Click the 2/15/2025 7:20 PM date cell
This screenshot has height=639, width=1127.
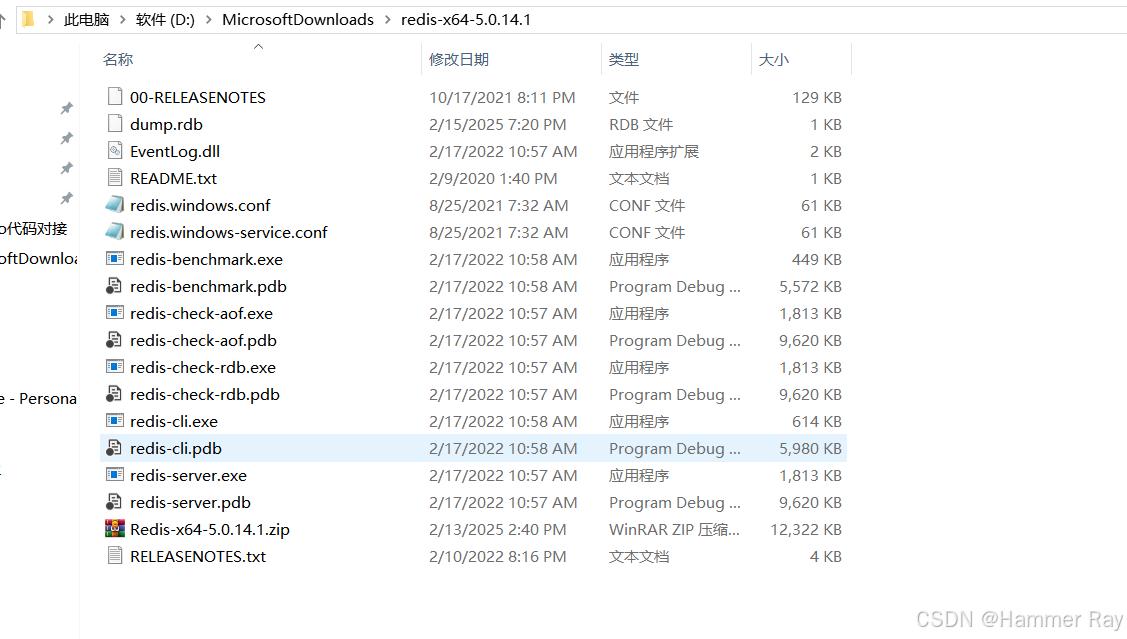(x=497, y=124)
